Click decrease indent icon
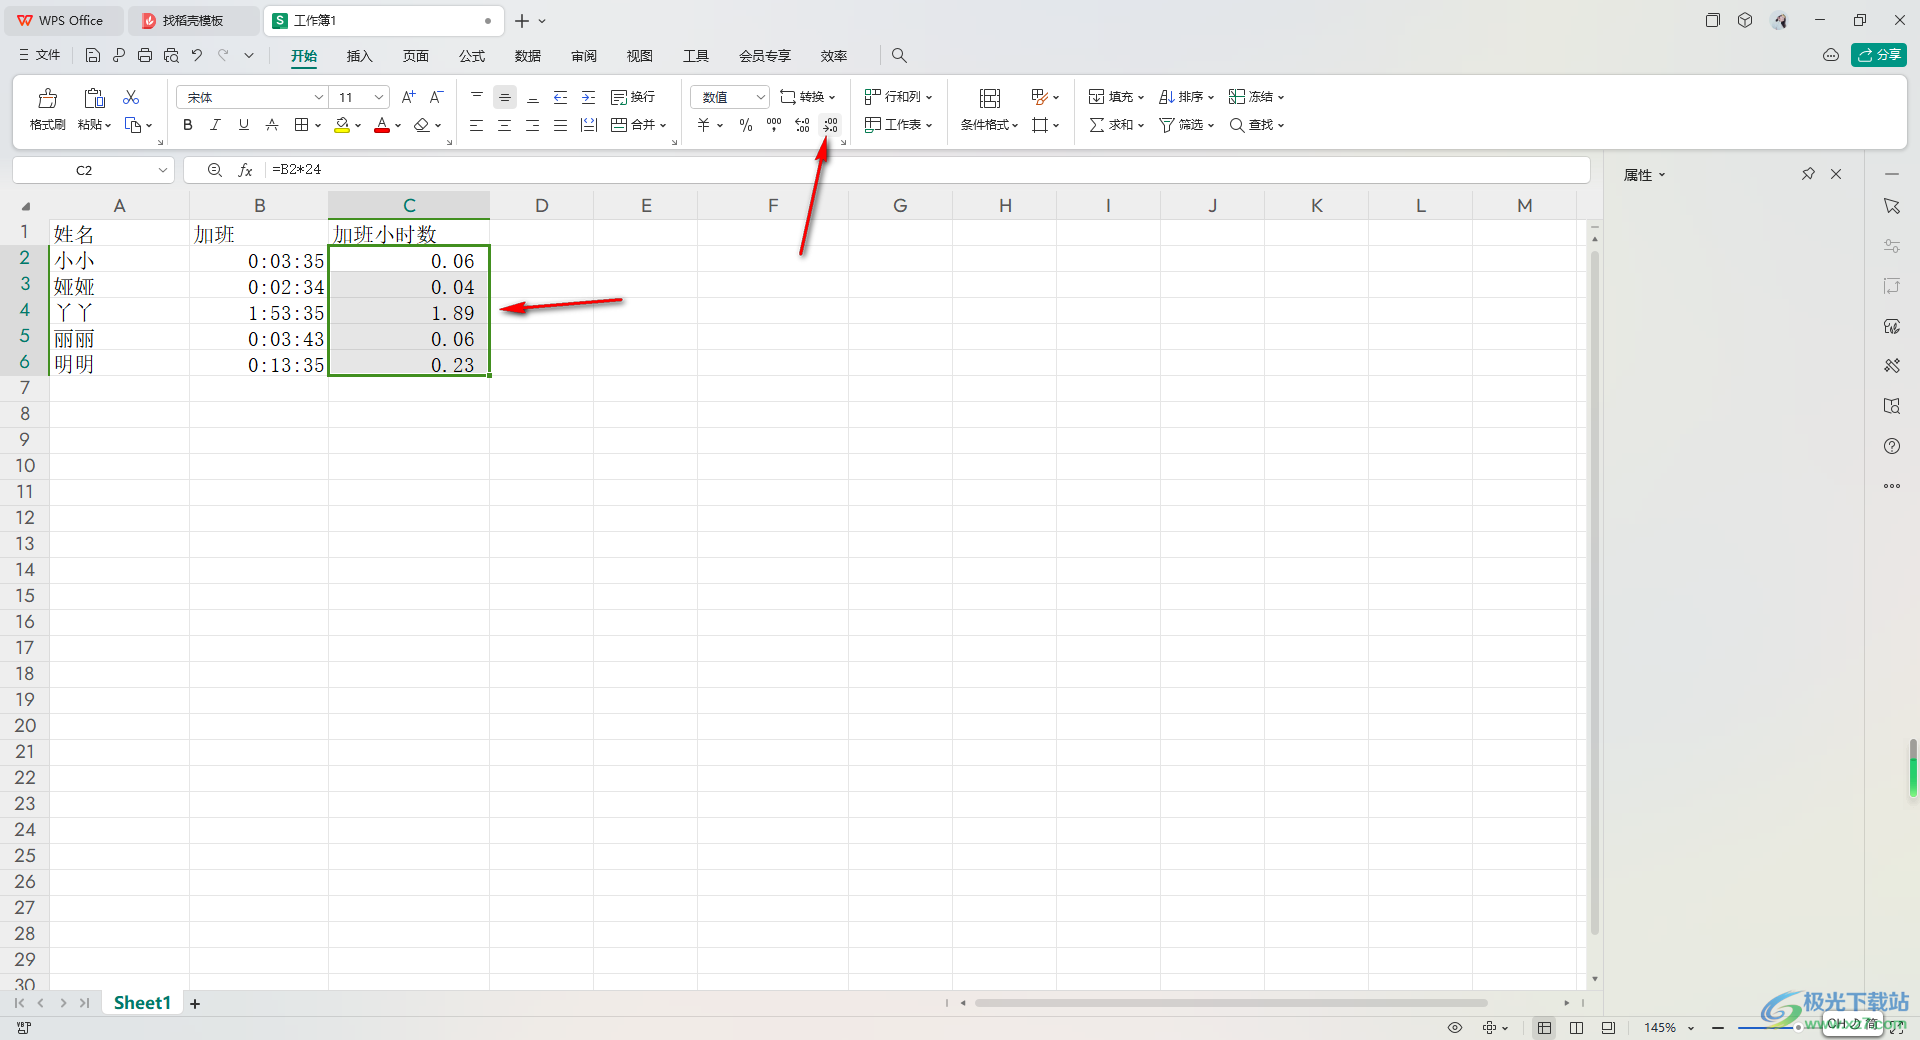The height and width of the screenshot is (1040, 1920). [561, 97]
